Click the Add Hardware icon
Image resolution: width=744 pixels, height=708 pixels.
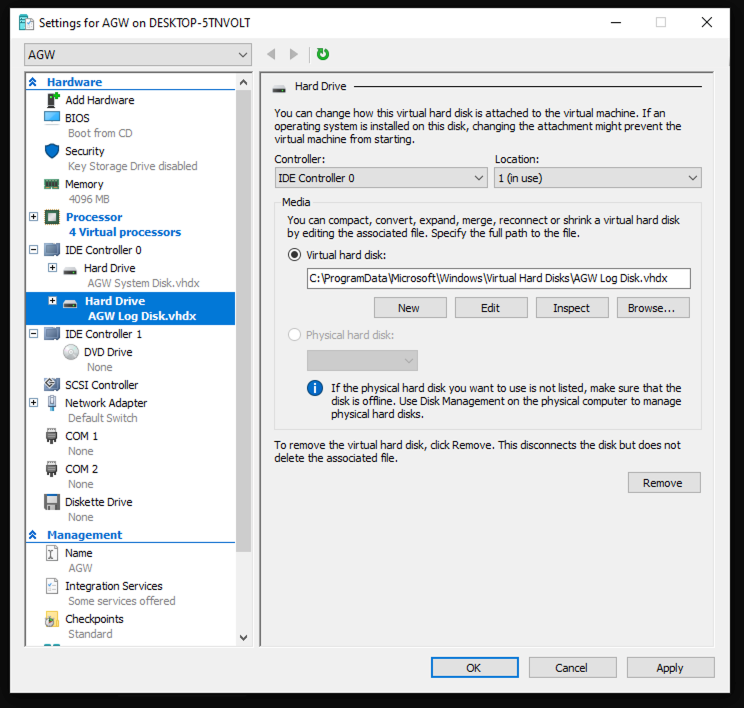point(53,100)
